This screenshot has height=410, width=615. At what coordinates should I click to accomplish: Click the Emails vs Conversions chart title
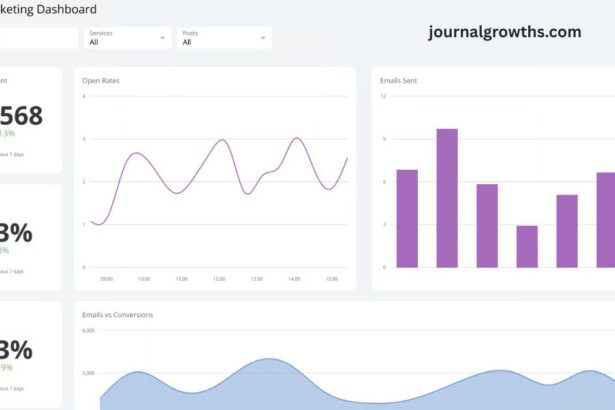[x=118, y=314]
